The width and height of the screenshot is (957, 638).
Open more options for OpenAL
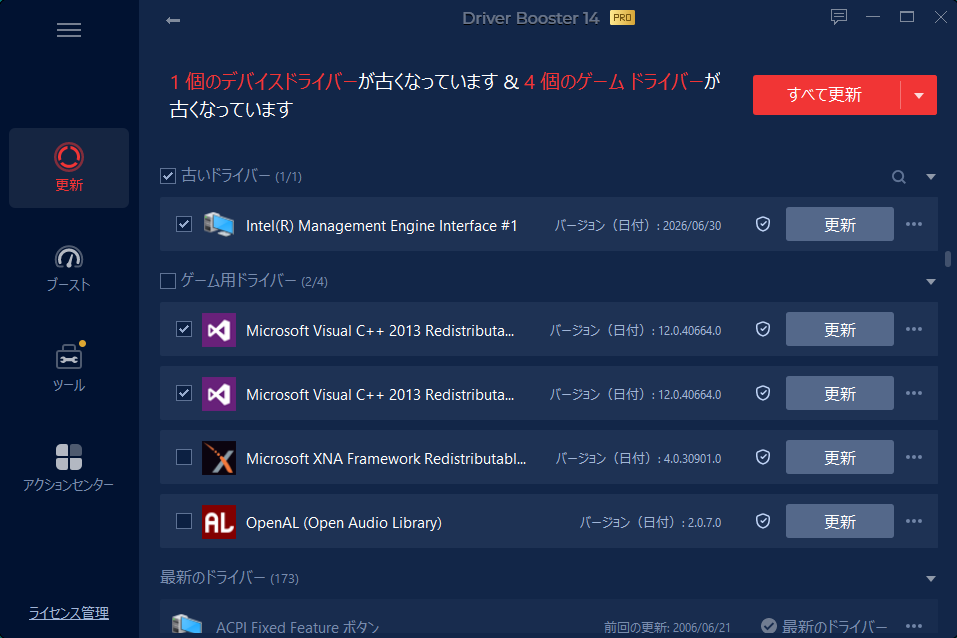914,521
